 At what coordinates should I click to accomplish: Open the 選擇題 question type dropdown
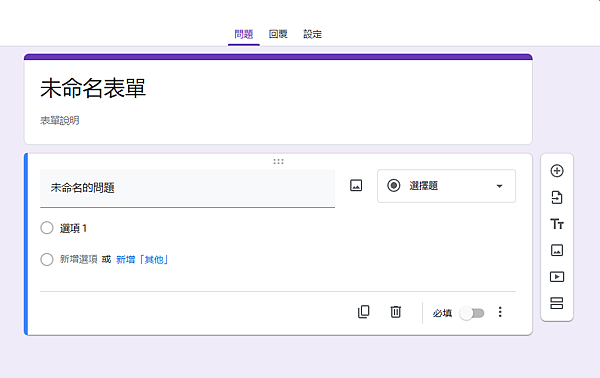[446, 186]
